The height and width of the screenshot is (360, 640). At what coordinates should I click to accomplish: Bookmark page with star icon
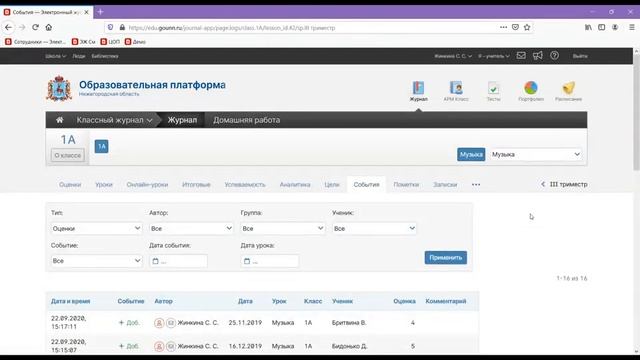(x=527, y=27)
